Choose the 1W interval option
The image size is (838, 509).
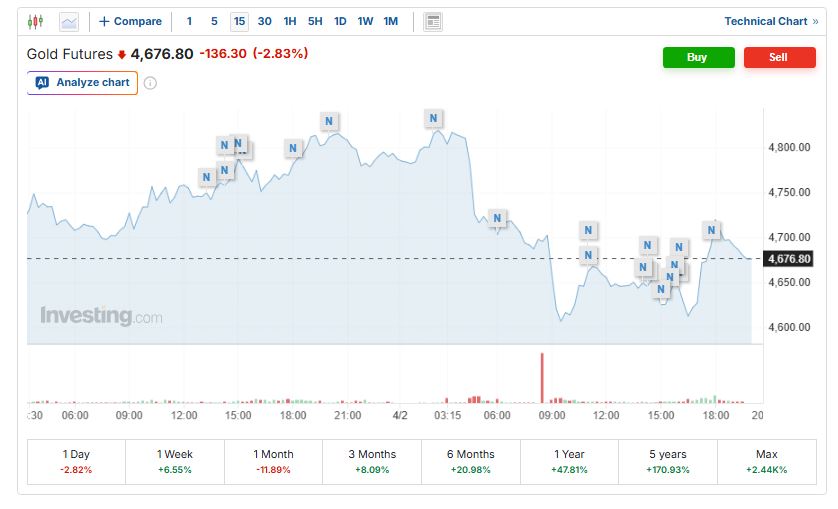[x=365, y=21]
